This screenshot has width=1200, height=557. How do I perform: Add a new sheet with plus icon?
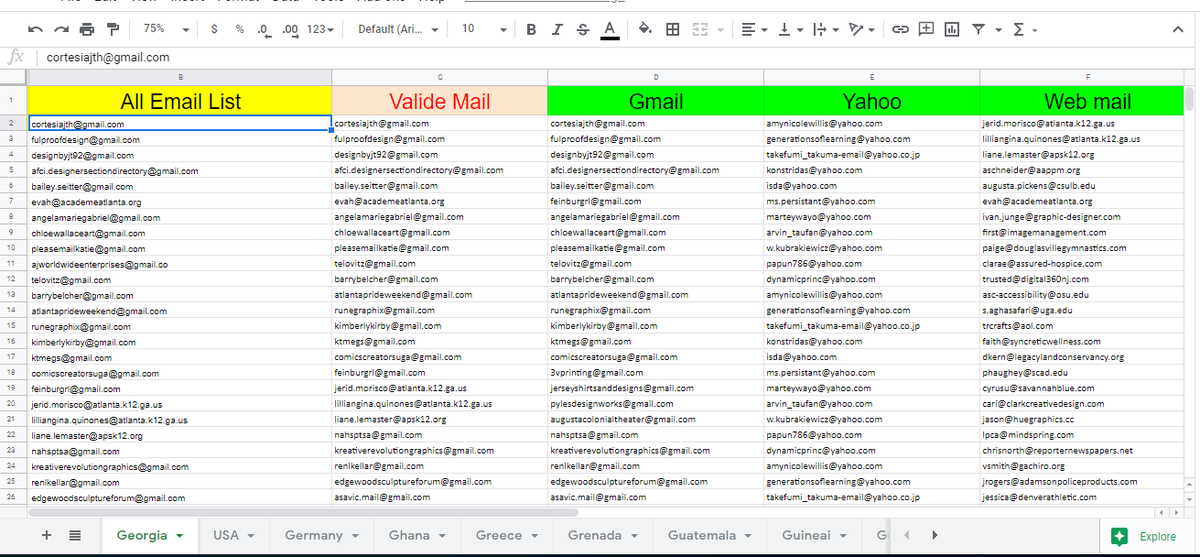click(x=47, y=535)
